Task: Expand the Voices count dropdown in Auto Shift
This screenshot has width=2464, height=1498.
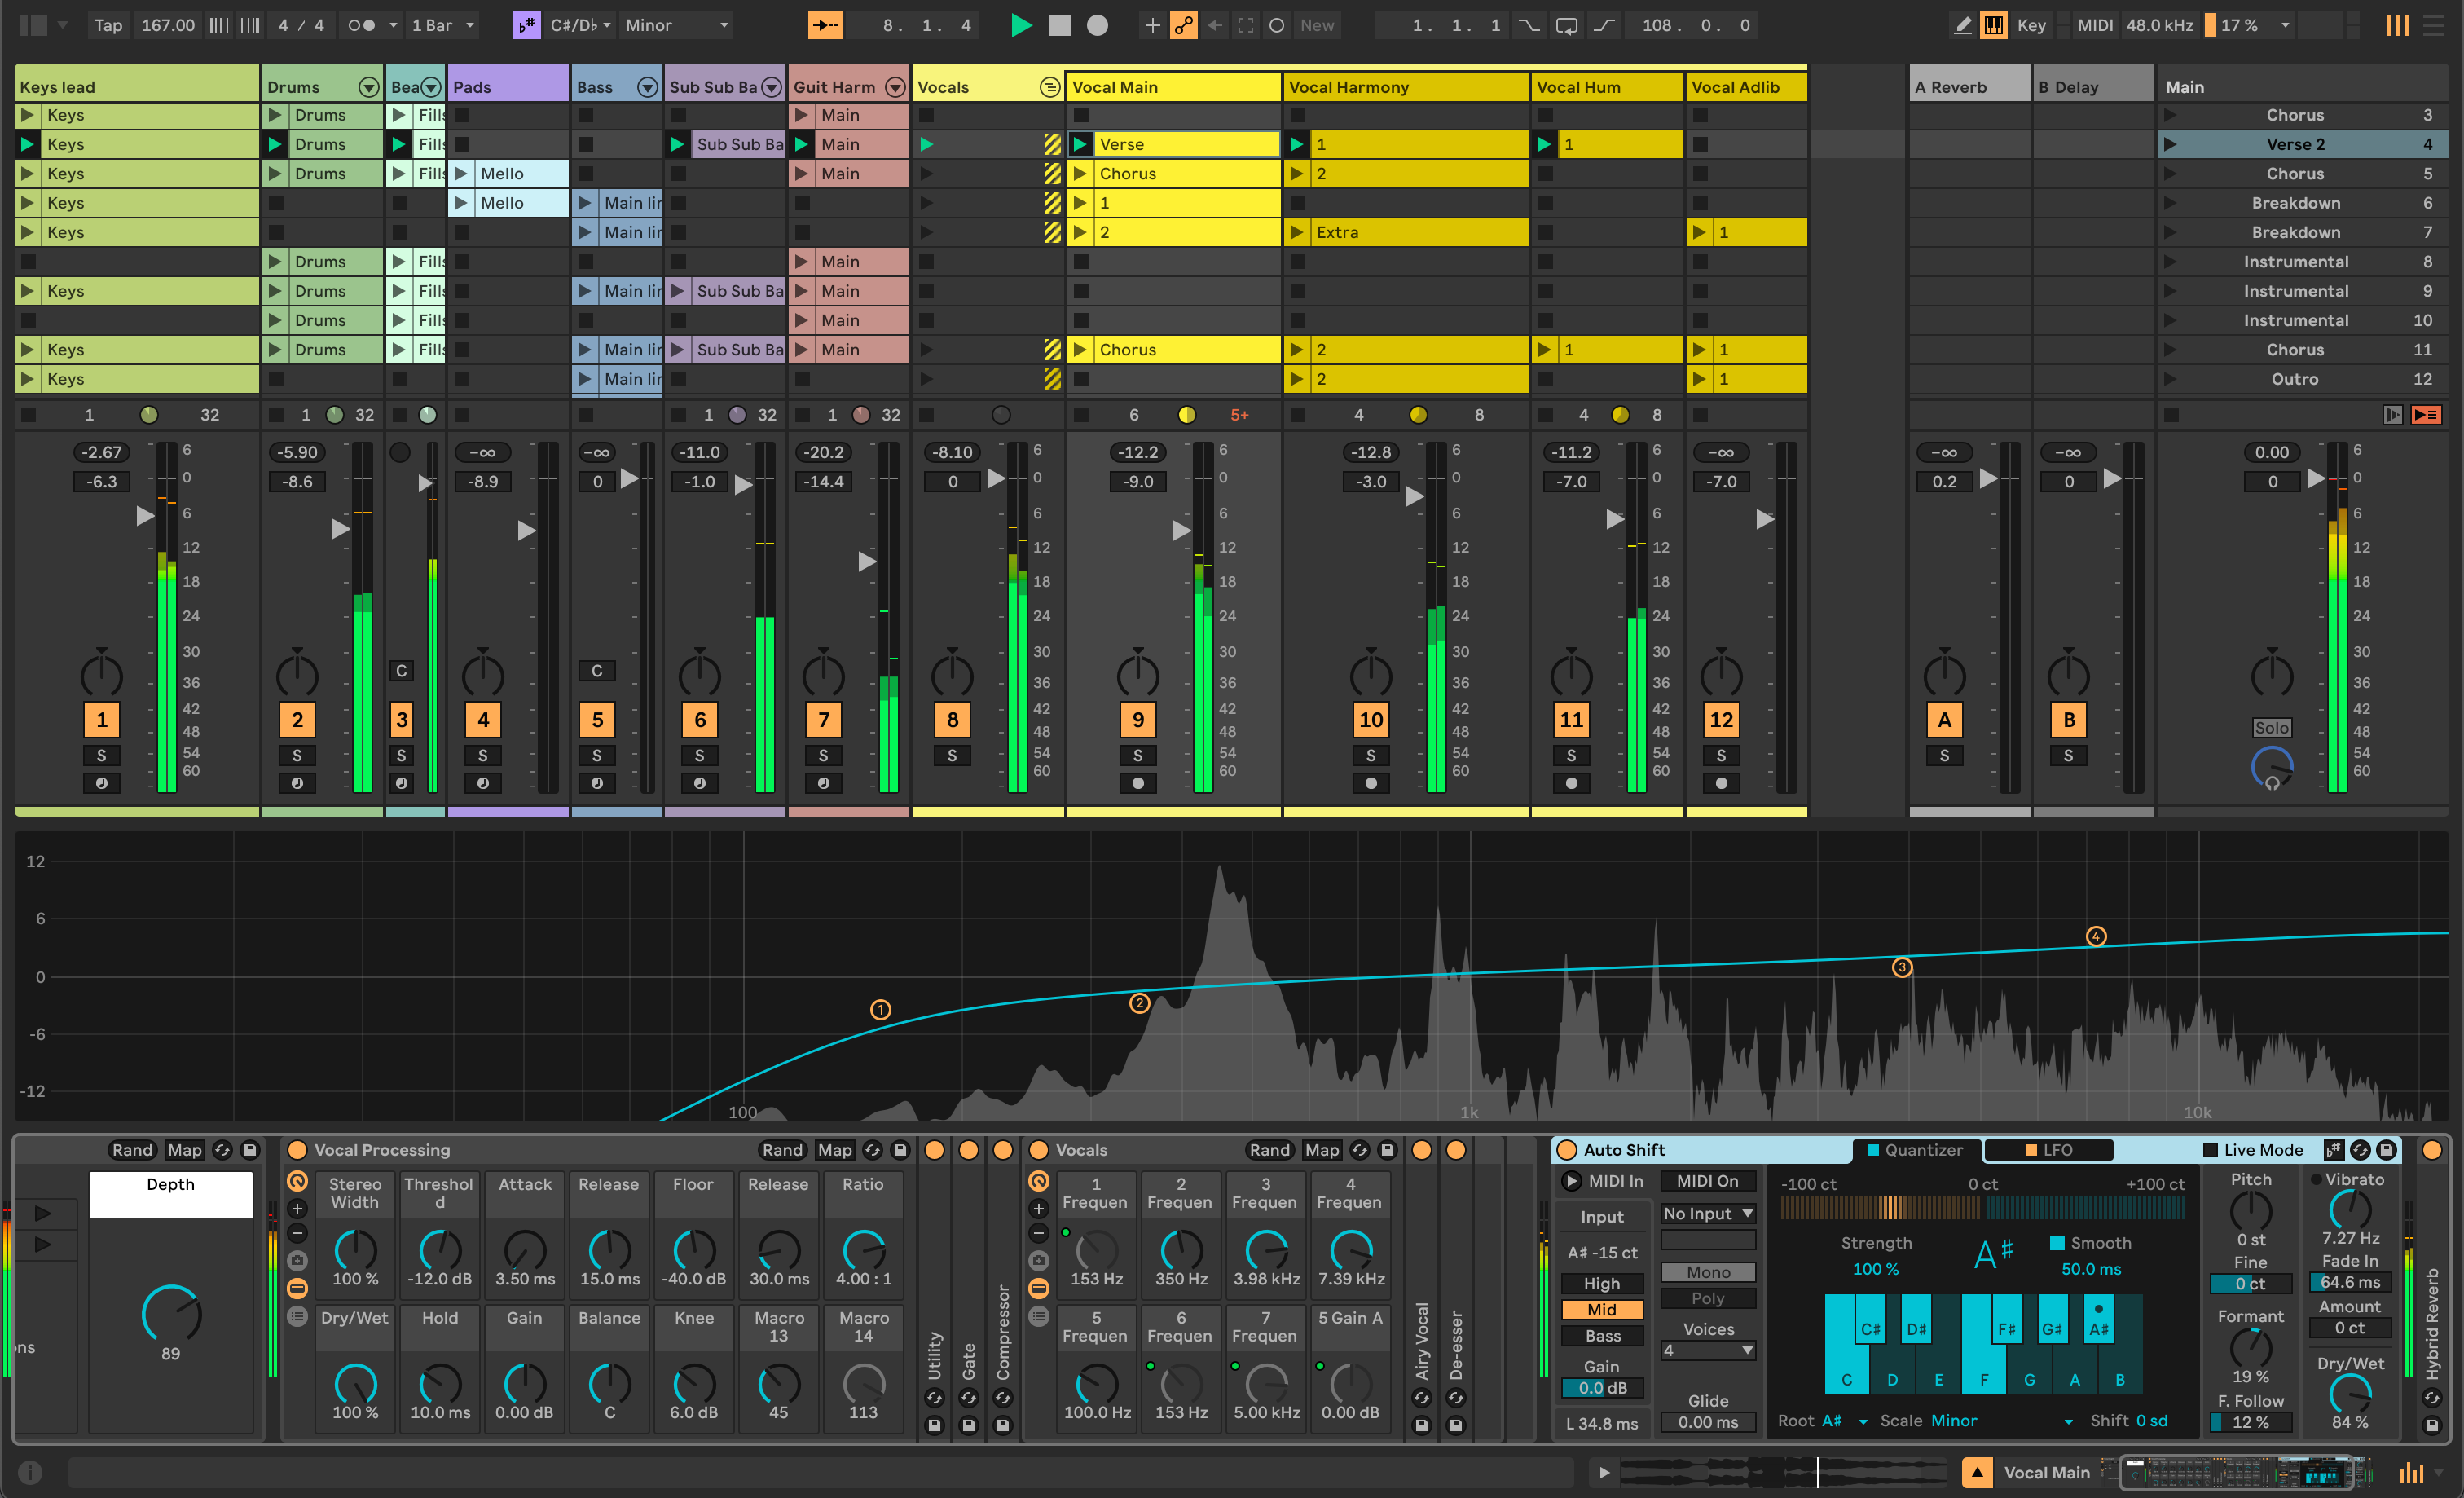Action: tap(1709, 1352)
